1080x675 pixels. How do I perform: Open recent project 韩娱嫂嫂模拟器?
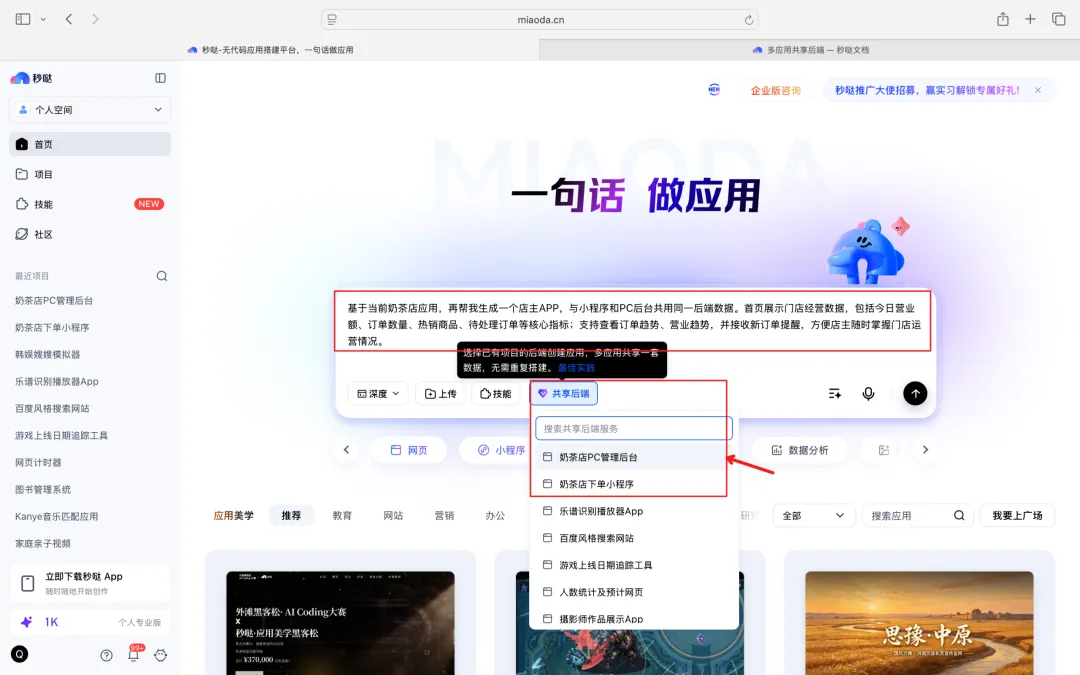coord(48,354)
